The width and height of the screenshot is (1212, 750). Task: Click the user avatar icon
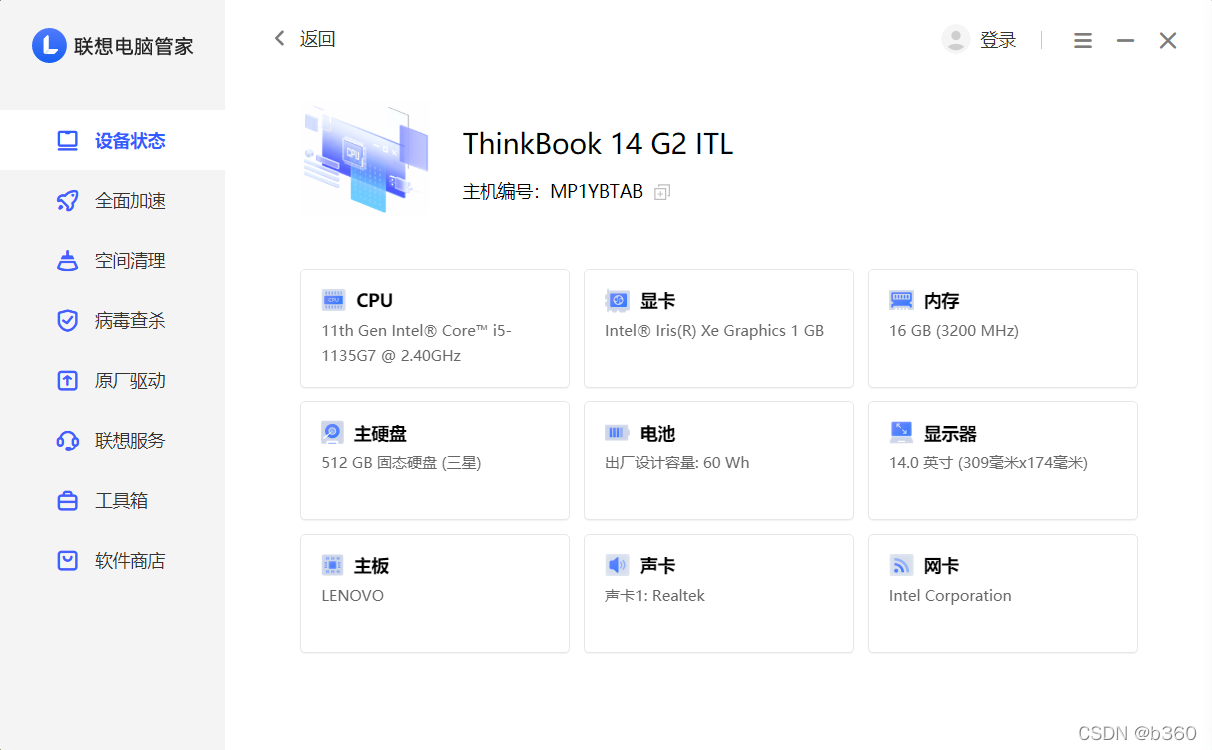tap(955, 39)
